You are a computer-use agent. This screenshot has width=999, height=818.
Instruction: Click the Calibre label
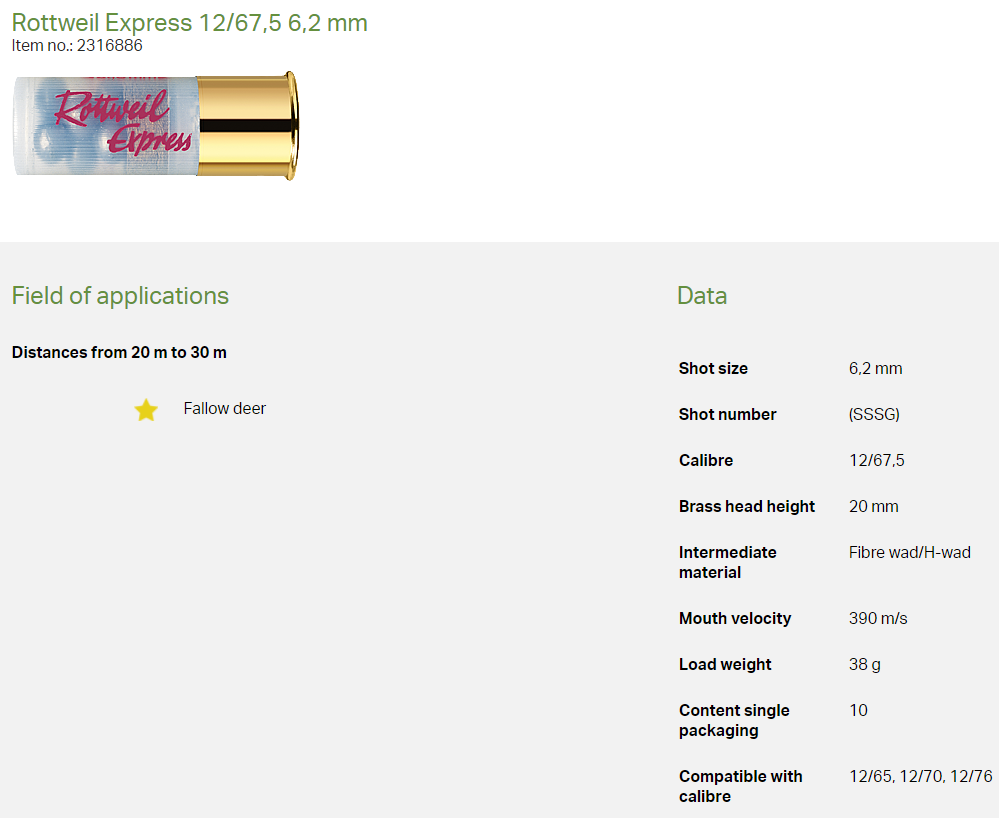click(706, 460)
